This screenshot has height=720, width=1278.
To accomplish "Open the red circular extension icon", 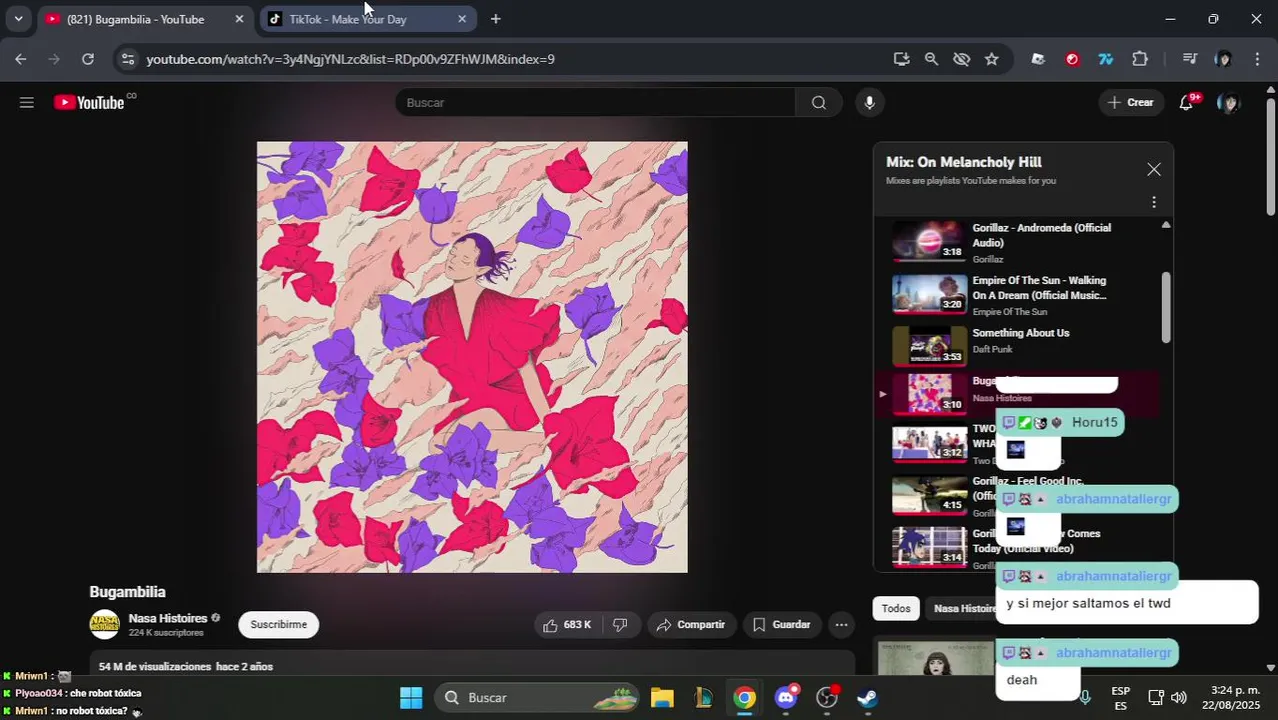I will click(1072, 59).
